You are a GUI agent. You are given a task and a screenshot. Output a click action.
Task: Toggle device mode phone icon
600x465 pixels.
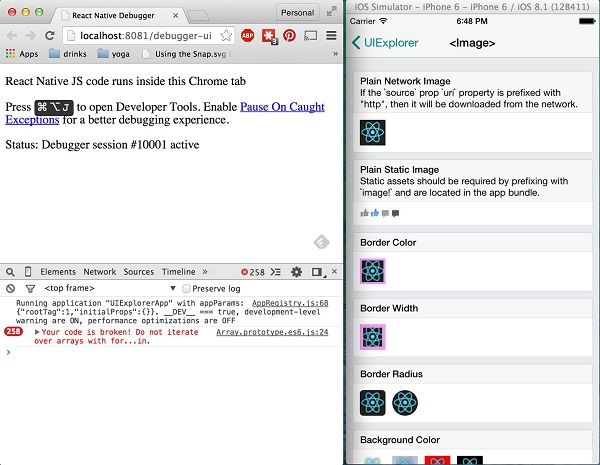click(x=28, y=272)
